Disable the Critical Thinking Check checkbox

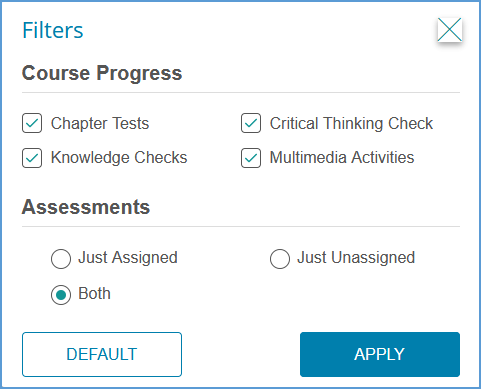(x=251, y=123)
